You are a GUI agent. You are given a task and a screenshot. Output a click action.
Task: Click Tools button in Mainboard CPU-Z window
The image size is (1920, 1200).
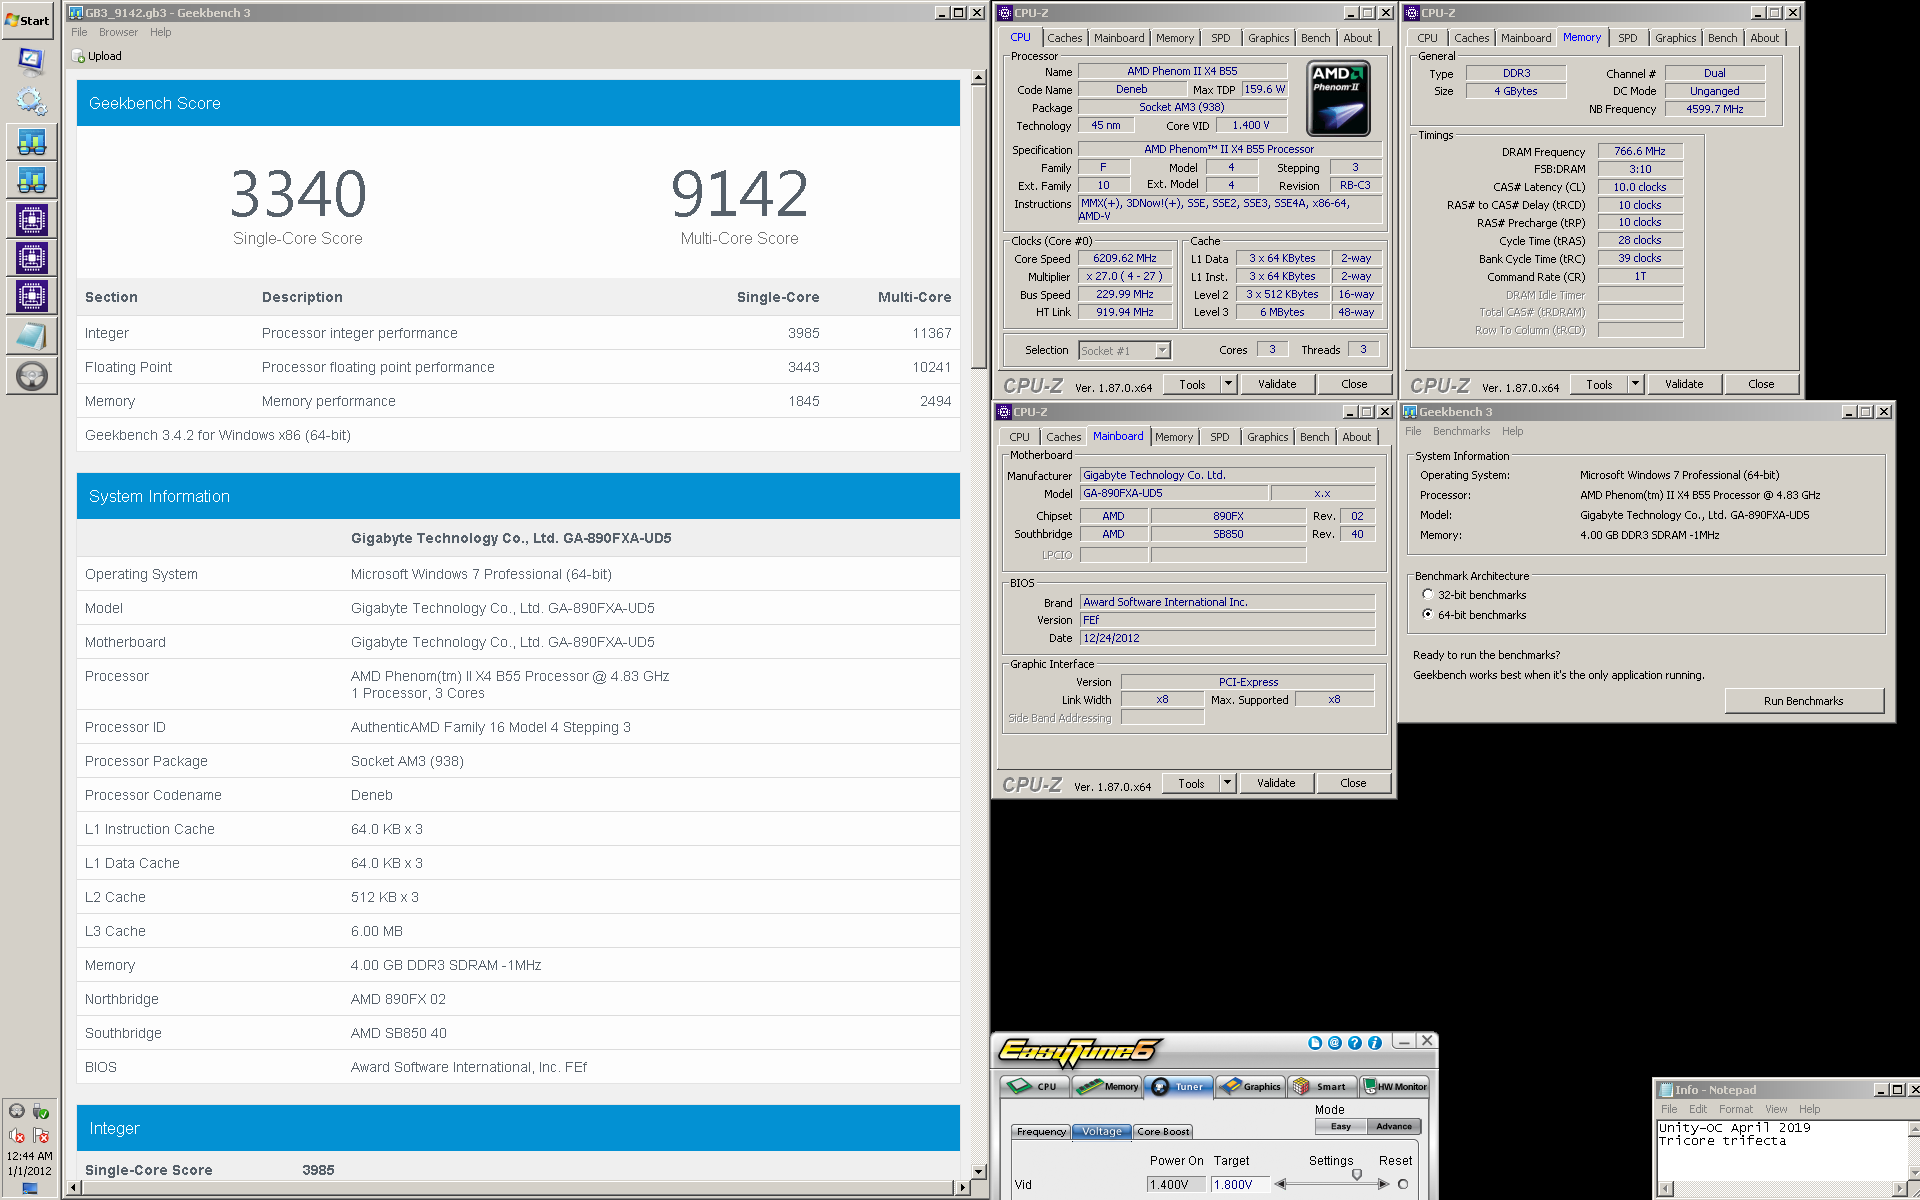tap(1191, 783)
